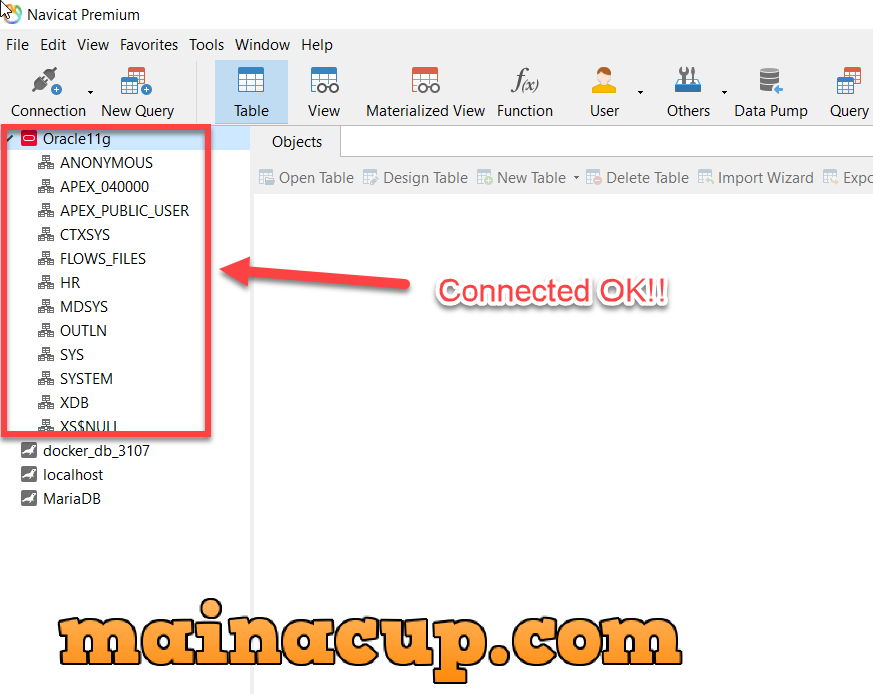Viewport: 873px width, 694px height.
Task: Select the OUTLN schema
Action: [x=83, y=331]
